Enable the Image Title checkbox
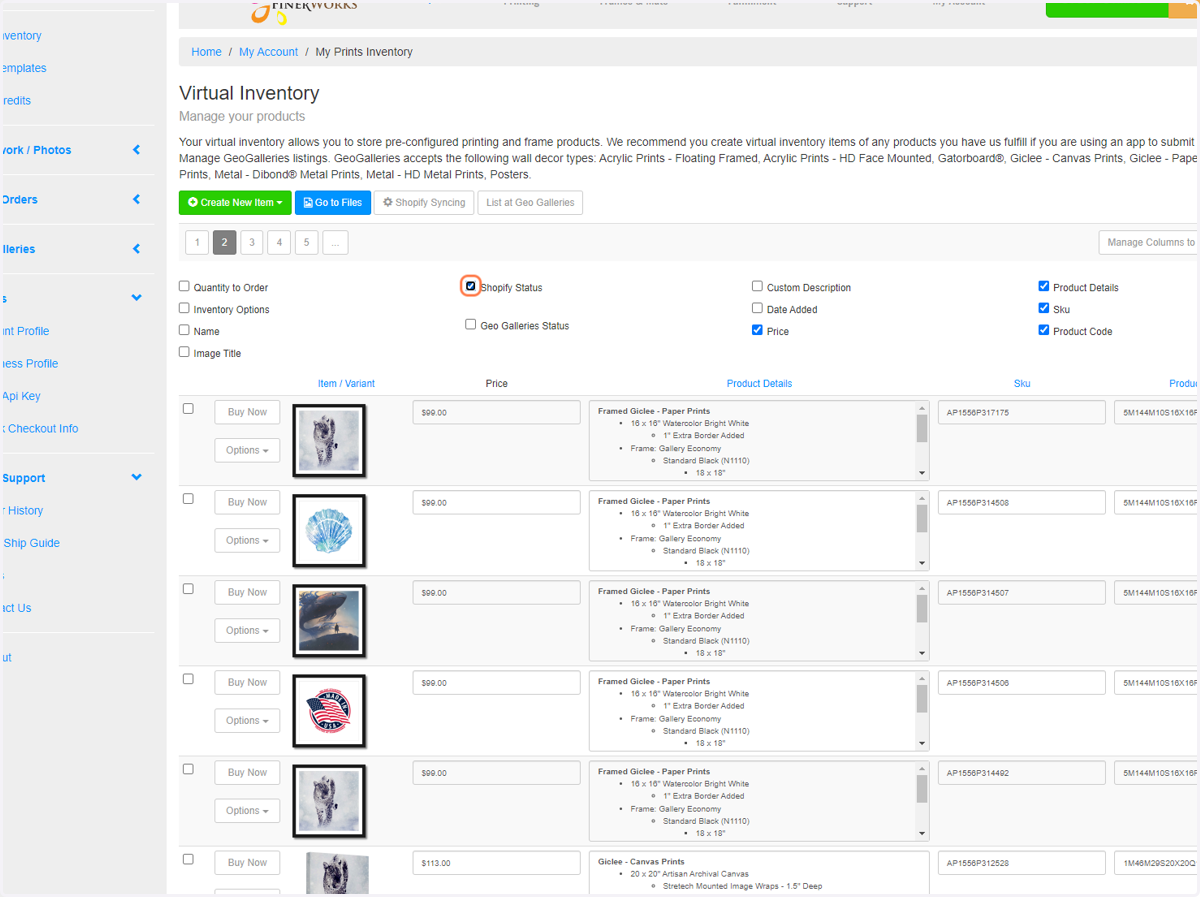The height and width of the screenshot is (897, 1200). [x=184, y=352]
